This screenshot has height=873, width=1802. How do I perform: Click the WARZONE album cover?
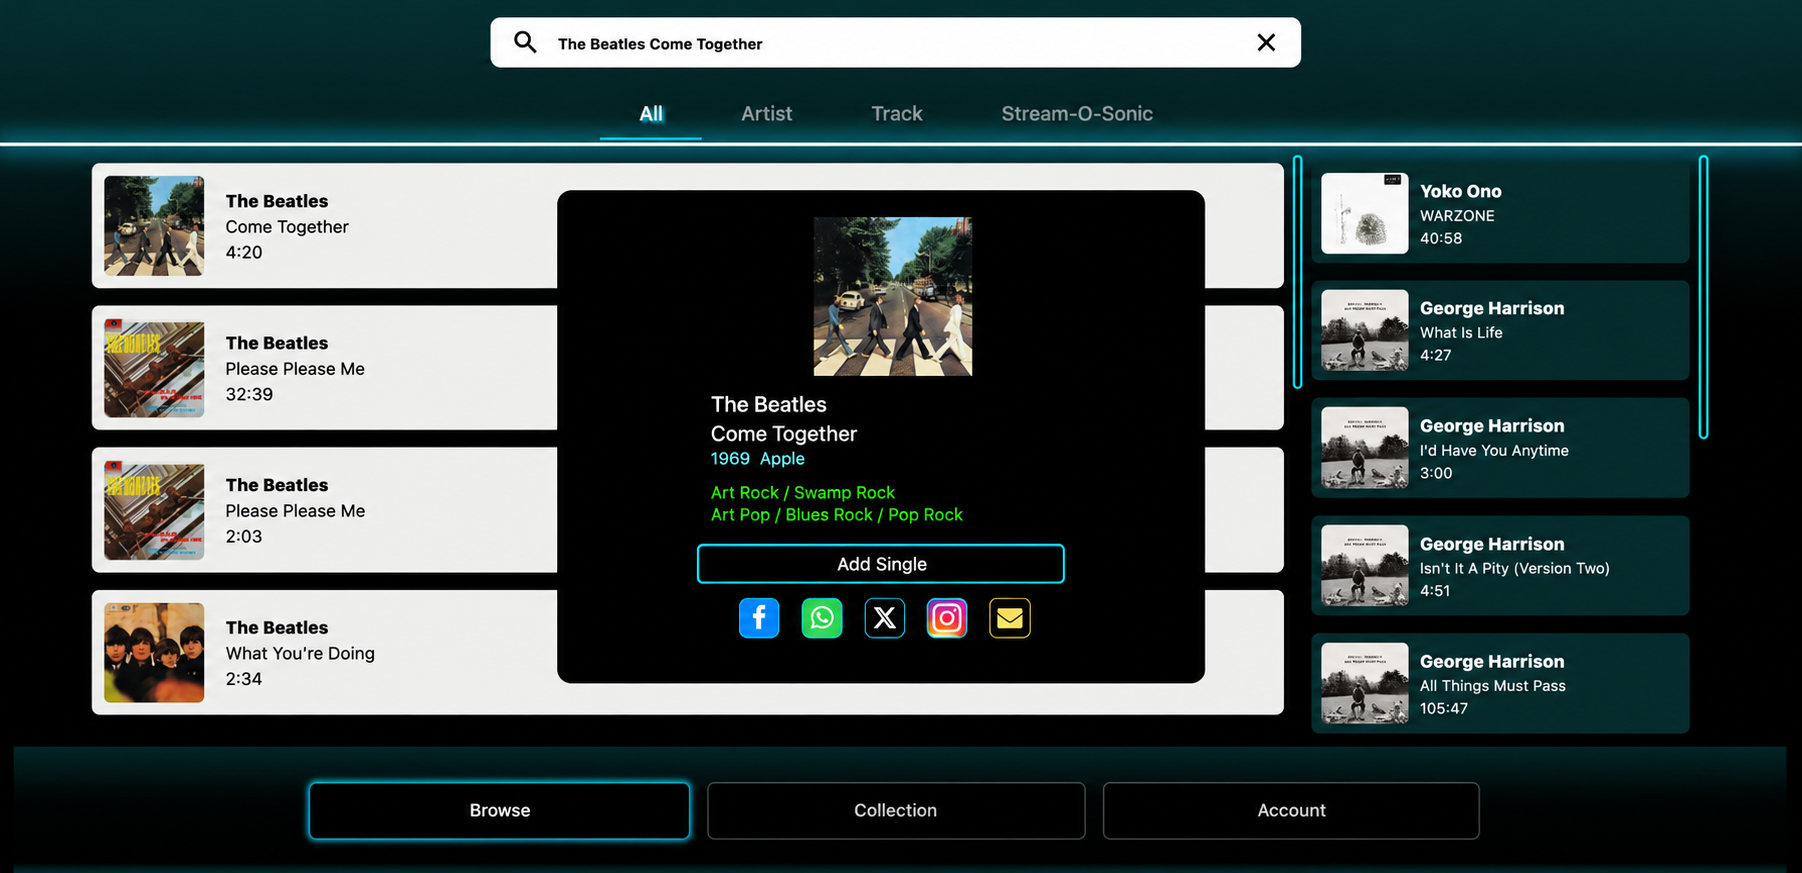tap(1365, 213)
